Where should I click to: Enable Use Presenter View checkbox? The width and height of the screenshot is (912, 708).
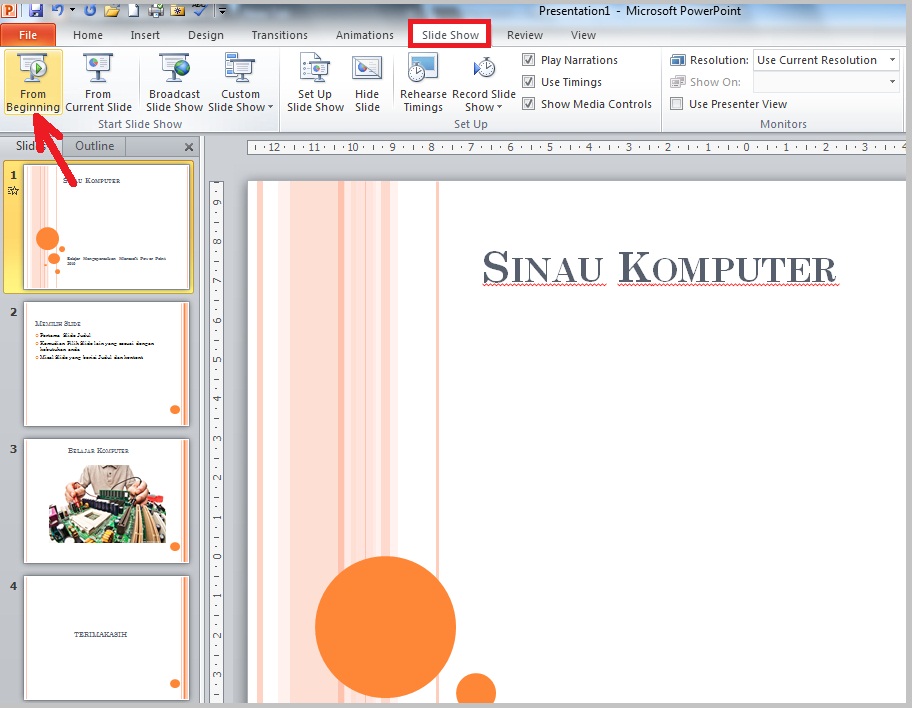677,104
